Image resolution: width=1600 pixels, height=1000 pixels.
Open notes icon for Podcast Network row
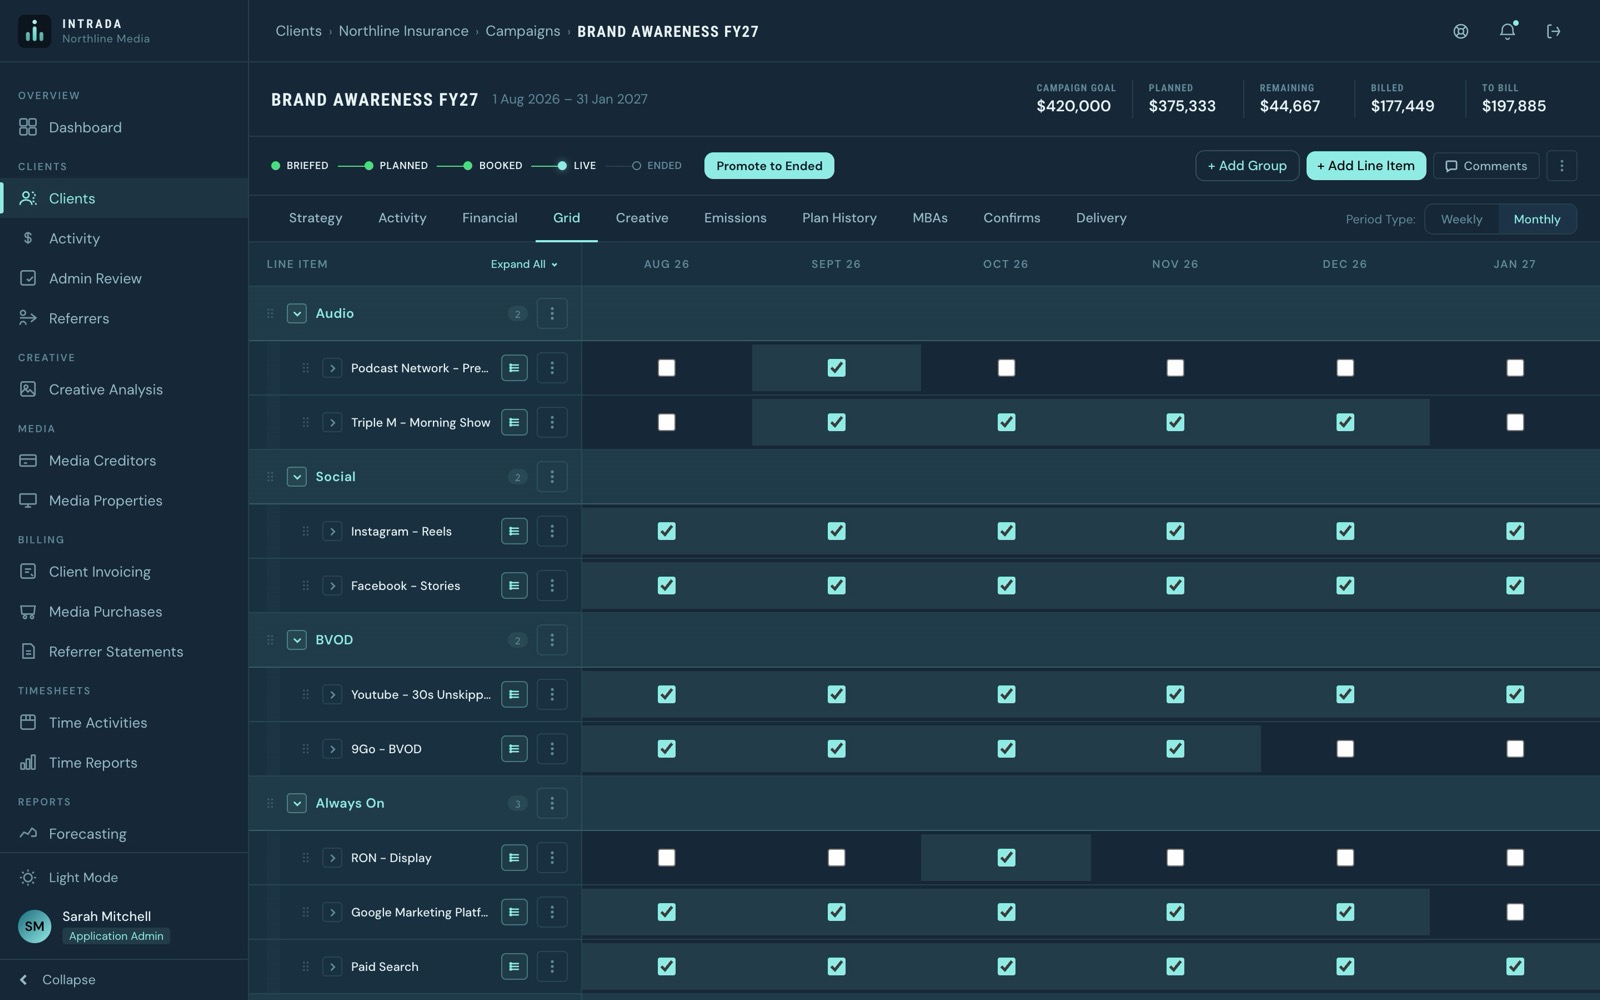point(514,368)
